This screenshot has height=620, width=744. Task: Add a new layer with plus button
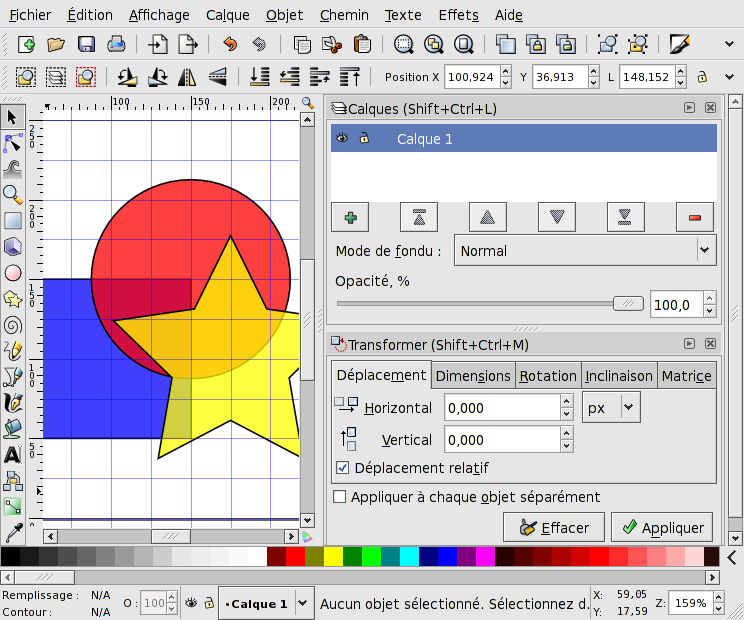pyautogui.click(x=350, y=217)
